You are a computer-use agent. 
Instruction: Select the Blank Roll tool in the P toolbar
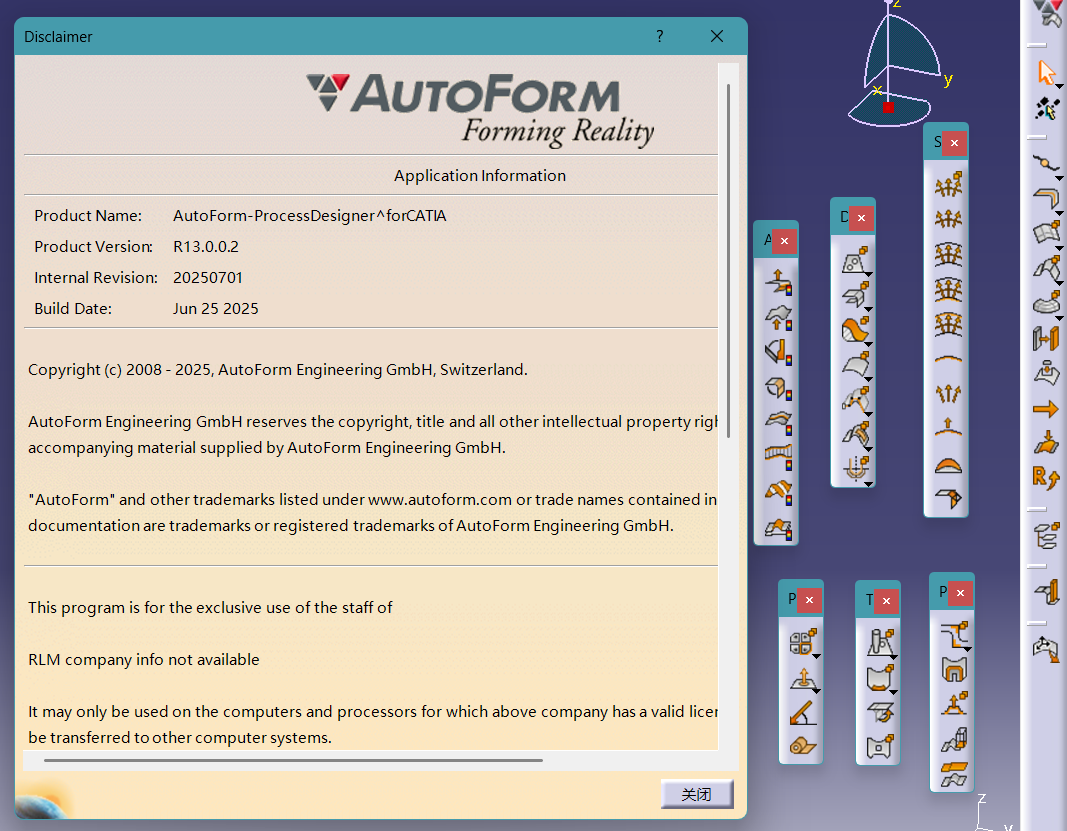pos(801,745)
